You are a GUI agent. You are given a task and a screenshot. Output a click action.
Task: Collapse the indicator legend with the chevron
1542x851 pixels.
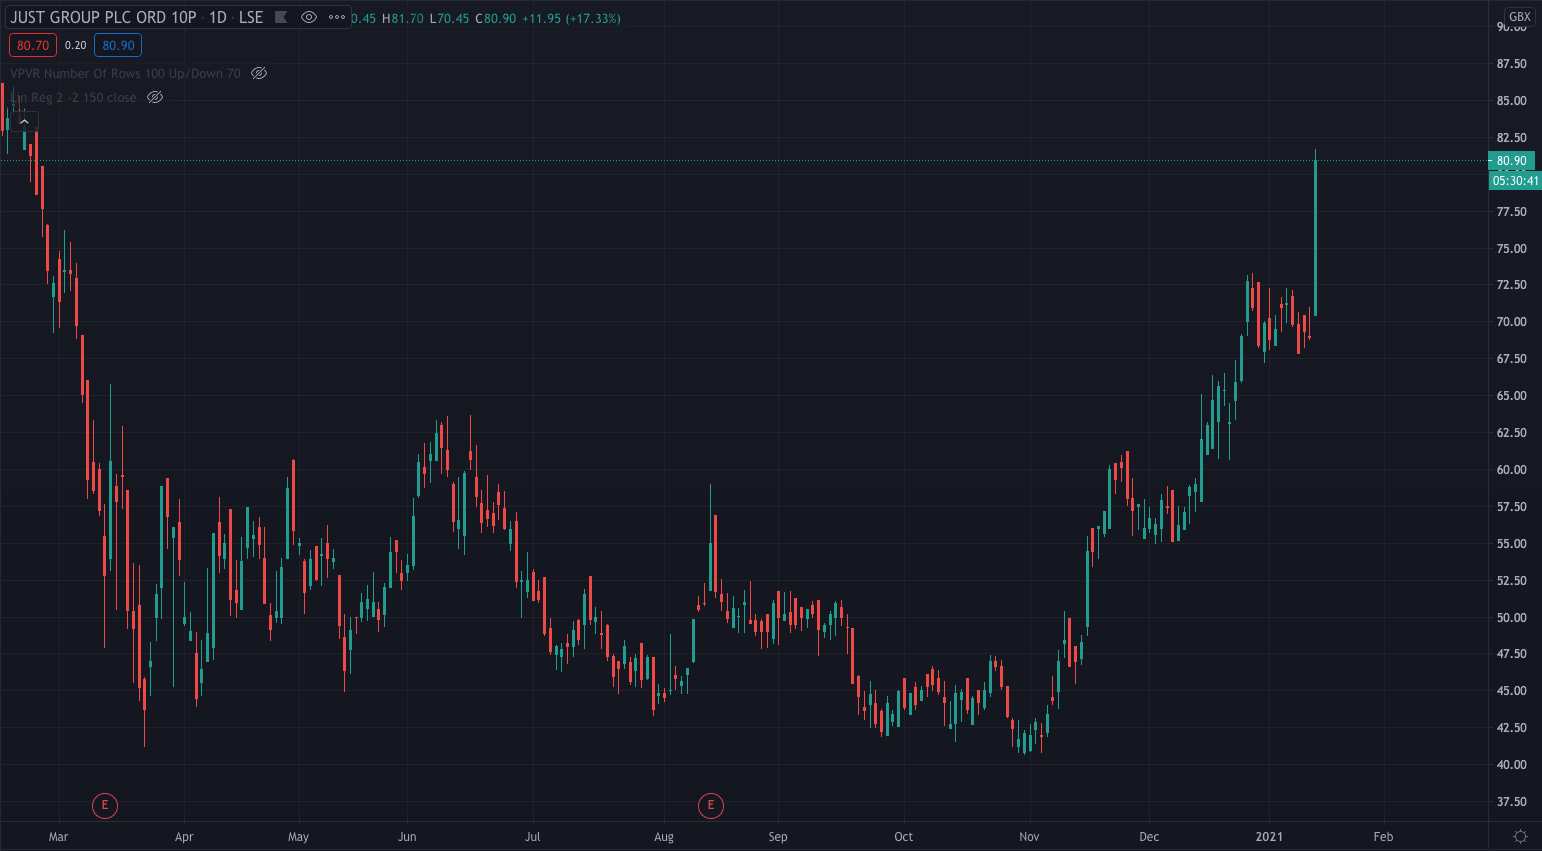(x=24, y=122)
